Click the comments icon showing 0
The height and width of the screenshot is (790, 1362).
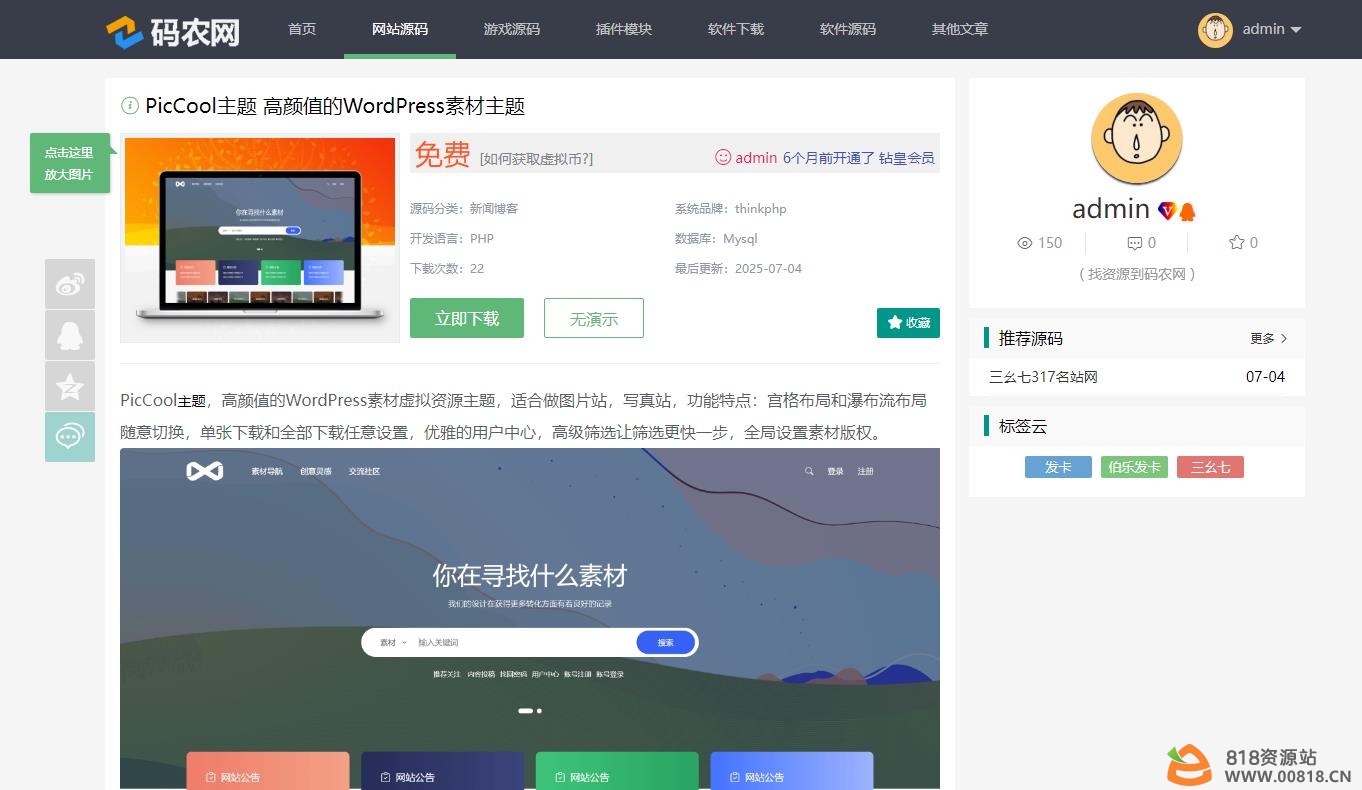coord(1134,243)
